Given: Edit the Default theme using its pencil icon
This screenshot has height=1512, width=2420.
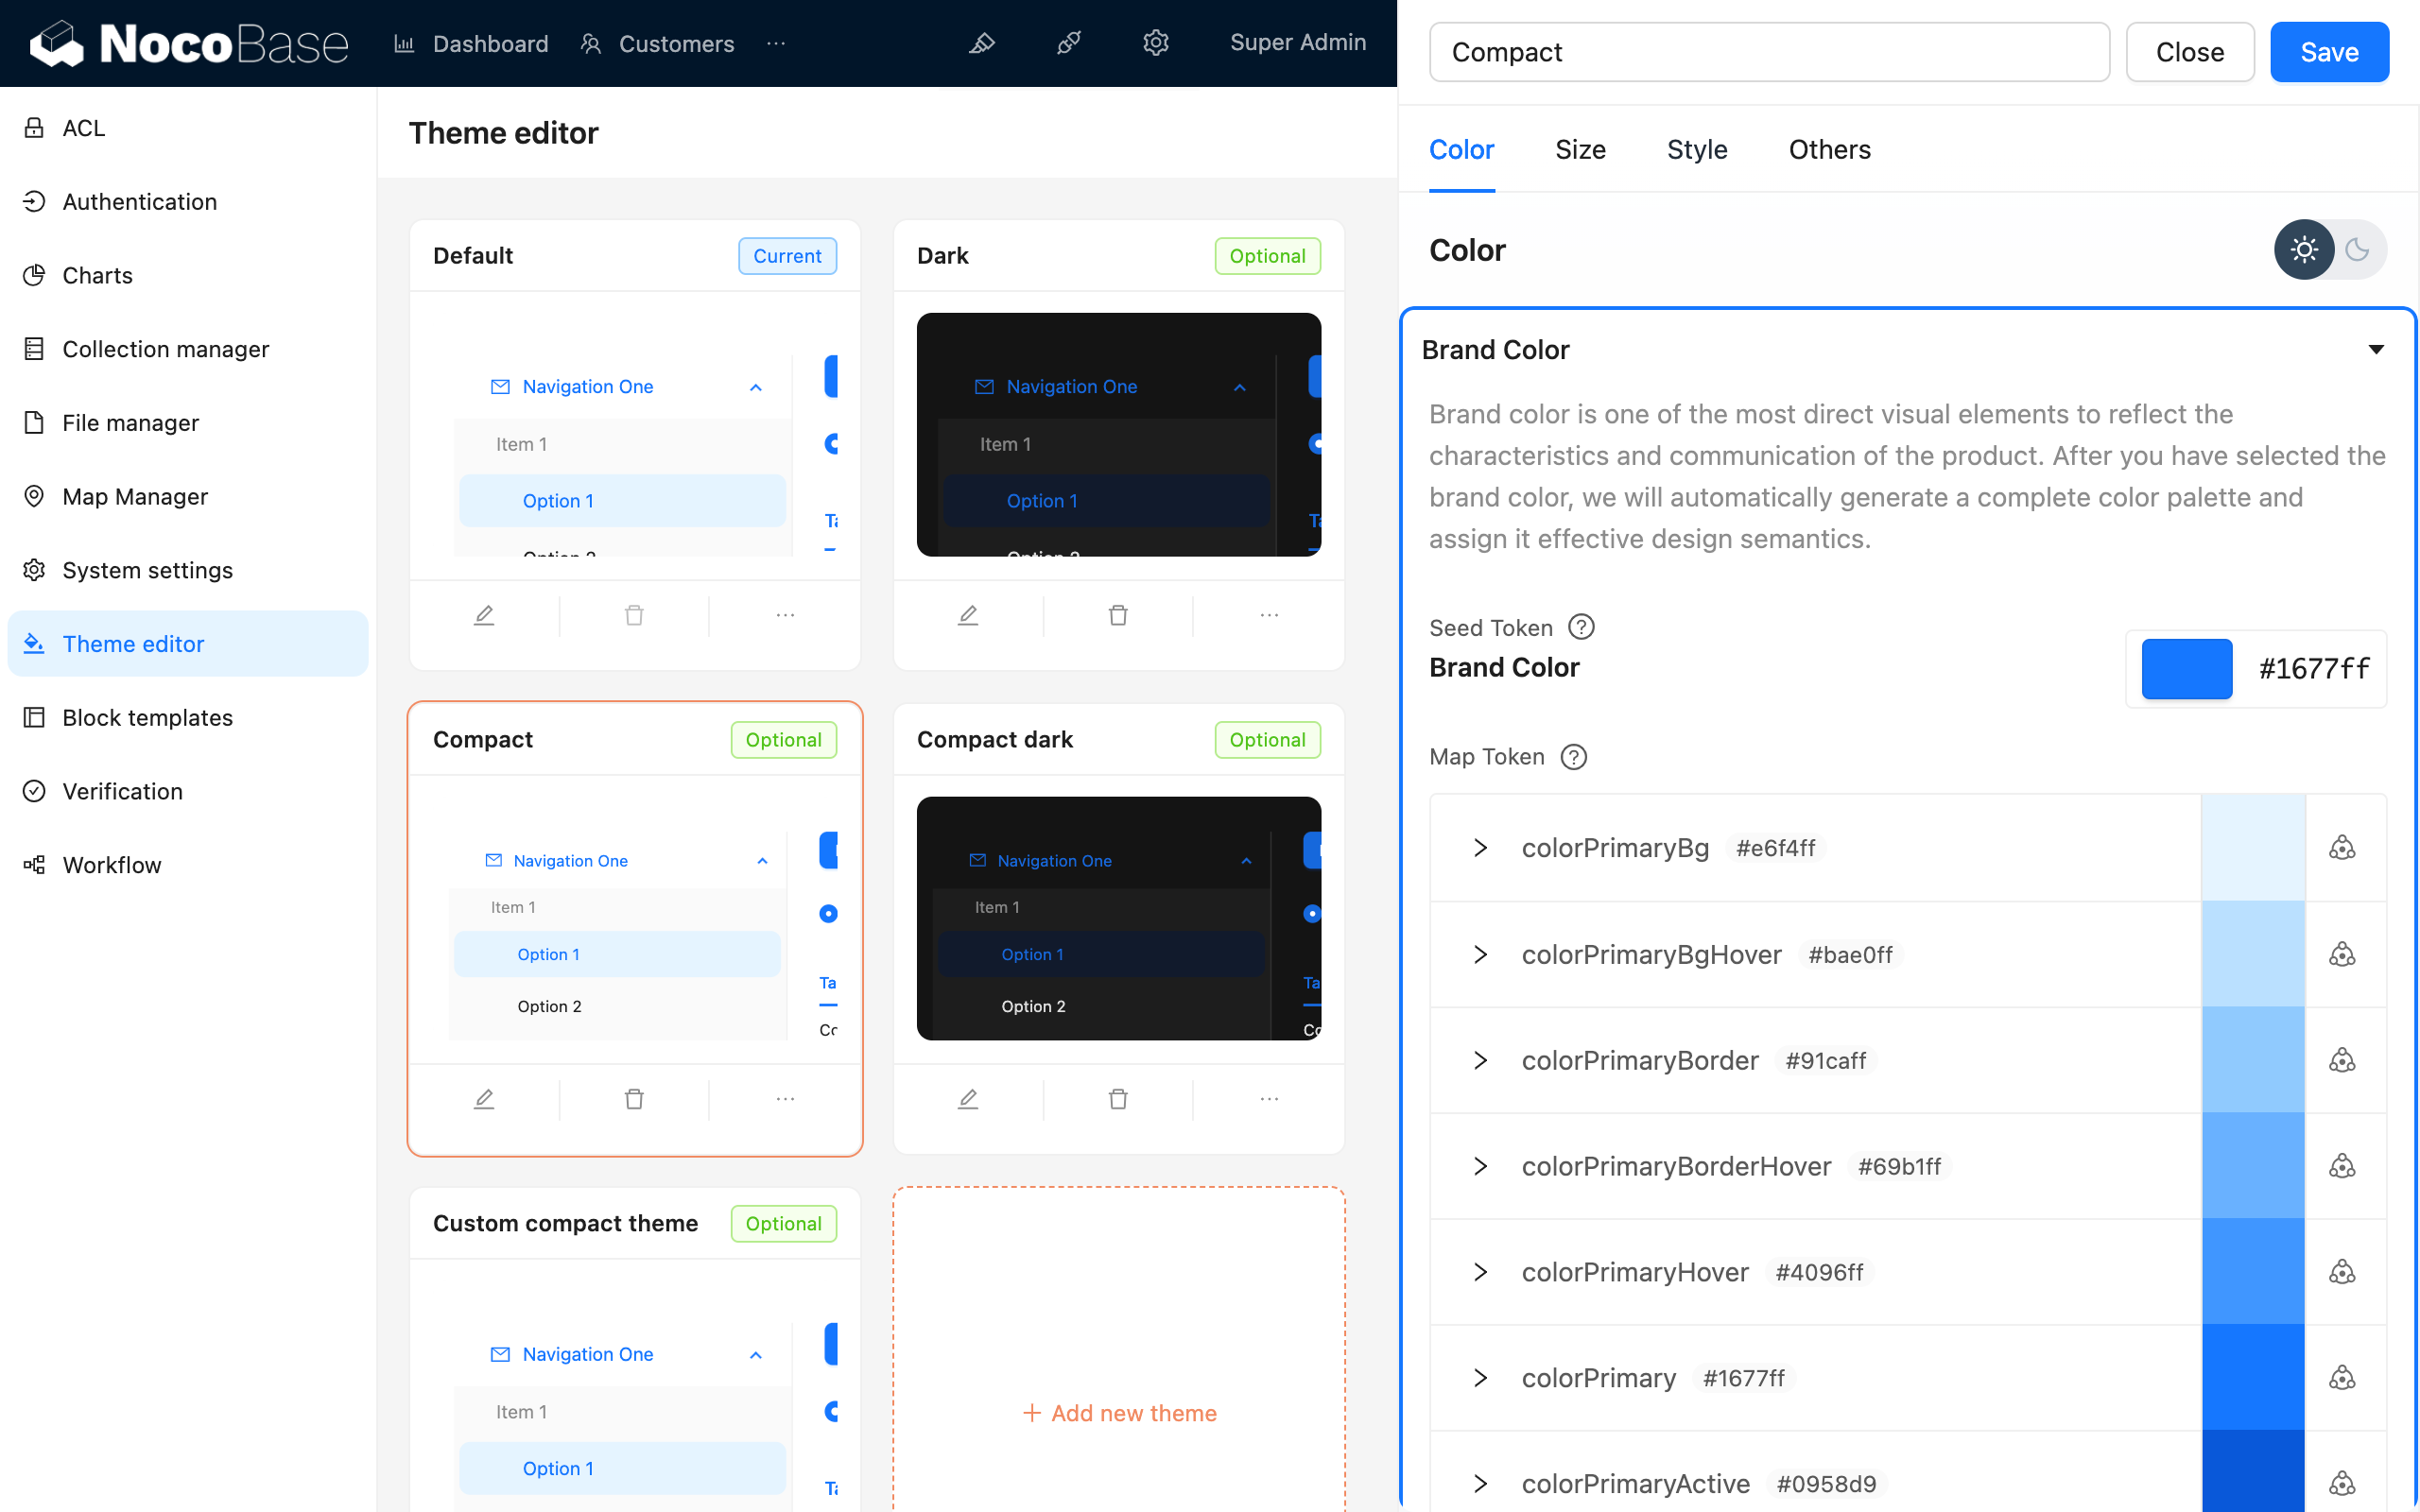Looking at the screenshot, I should [x=484, y=614].
